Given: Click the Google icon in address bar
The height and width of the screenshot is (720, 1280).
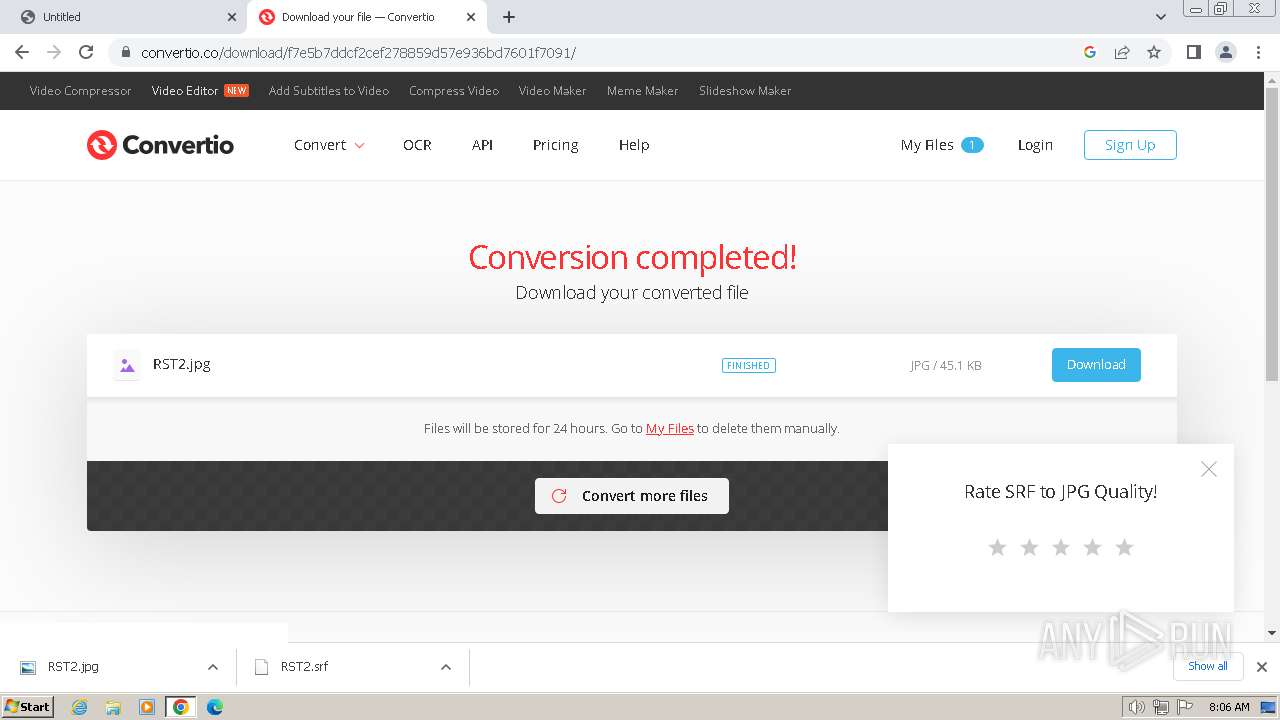Looking at the screenshot, I should click(x=1090, y=52).
